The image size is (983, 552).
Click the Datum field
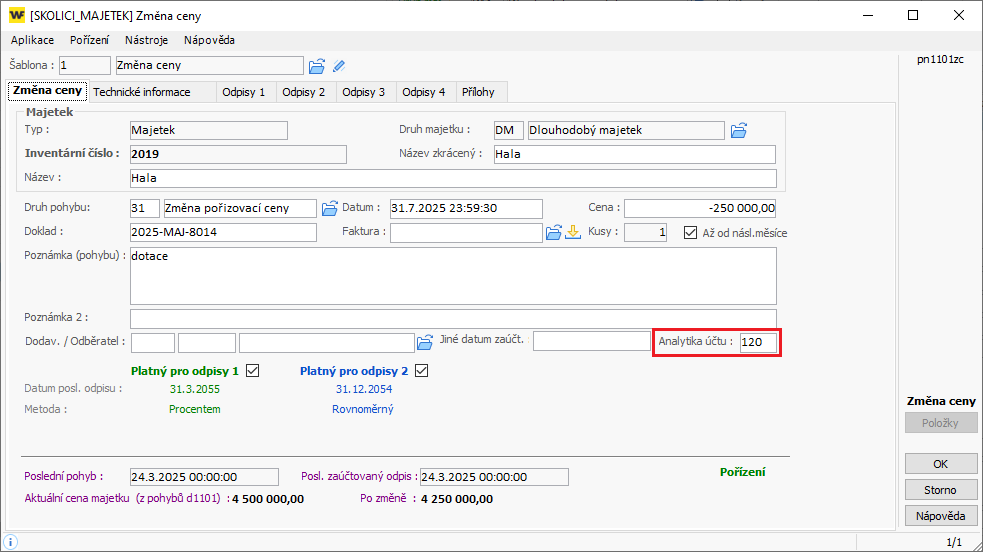466,208
